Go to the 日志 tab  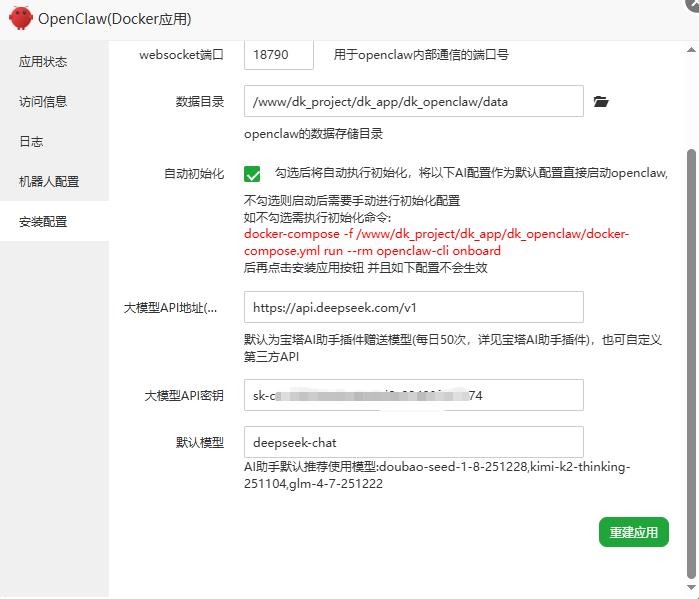(x=31, y=142)
